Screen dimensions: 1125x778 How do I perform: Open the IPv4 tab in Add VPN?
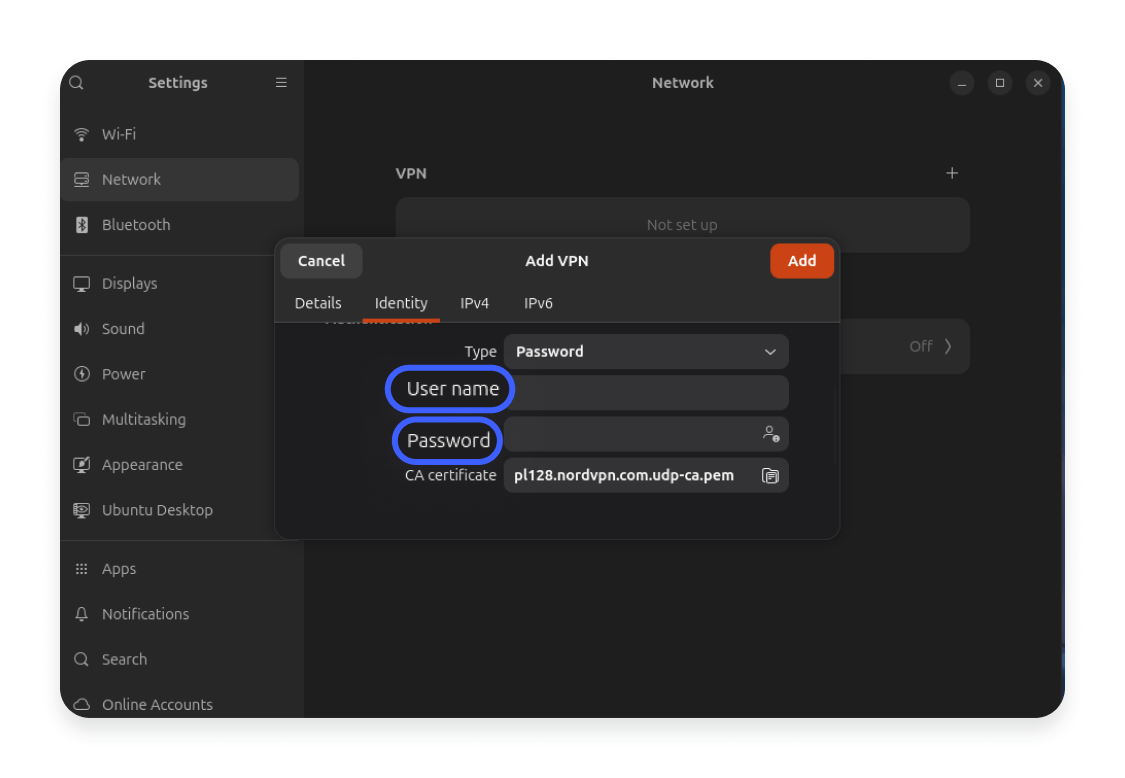(475, 303)
